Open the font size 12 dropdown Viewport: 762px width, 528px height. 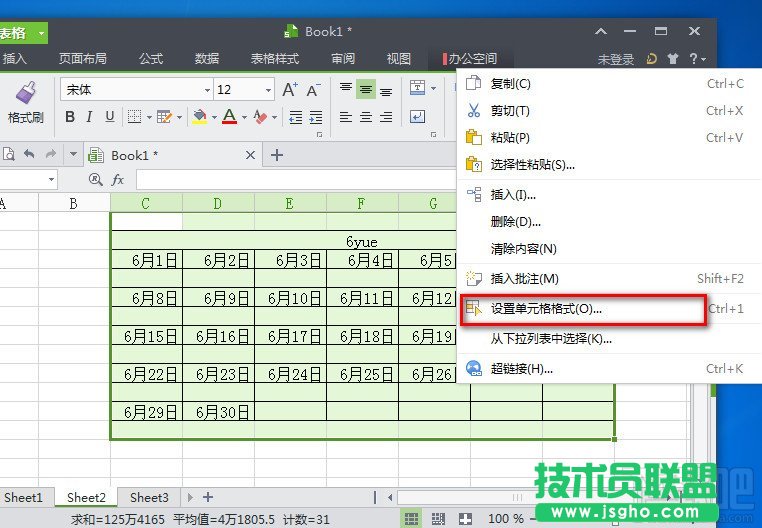coord(268,90)
